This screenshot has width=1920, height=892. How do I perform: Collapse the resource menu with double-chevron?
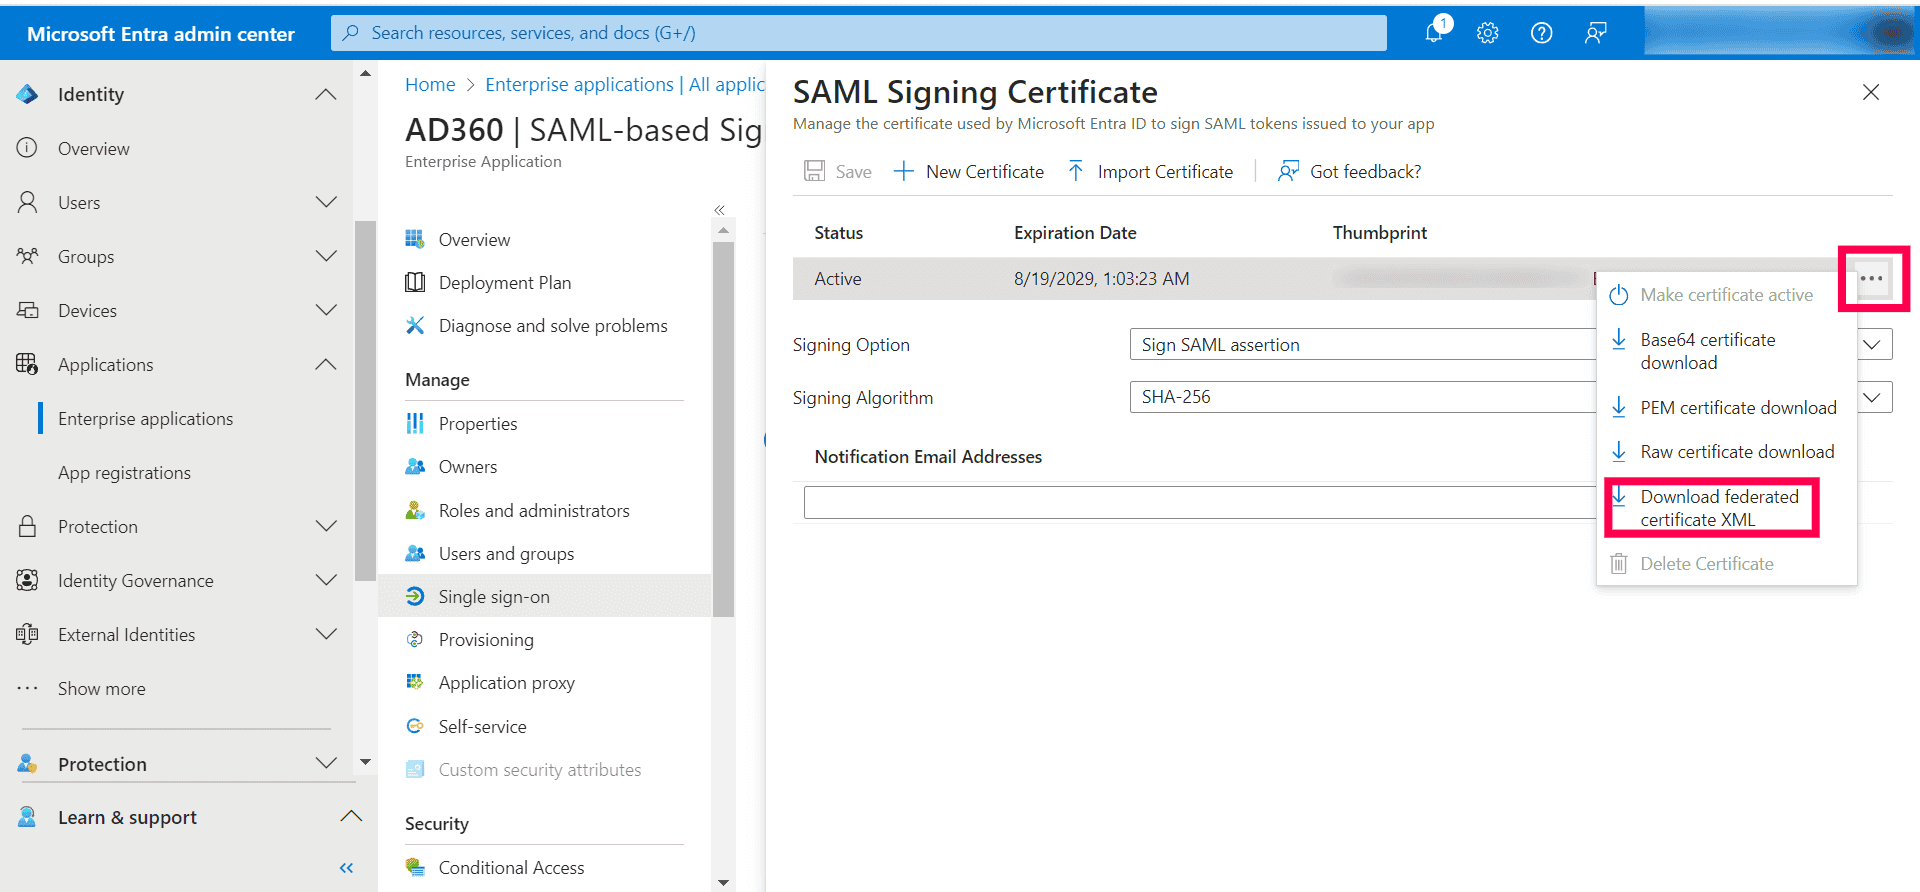point(719,209)
